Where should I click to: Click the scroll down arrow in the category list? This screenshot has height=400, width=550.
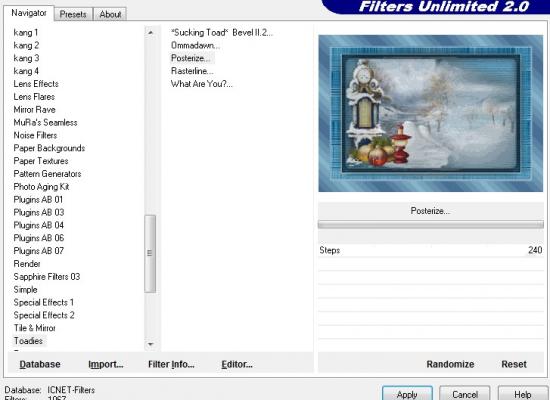pyautogui.click(x=150, y=344)
